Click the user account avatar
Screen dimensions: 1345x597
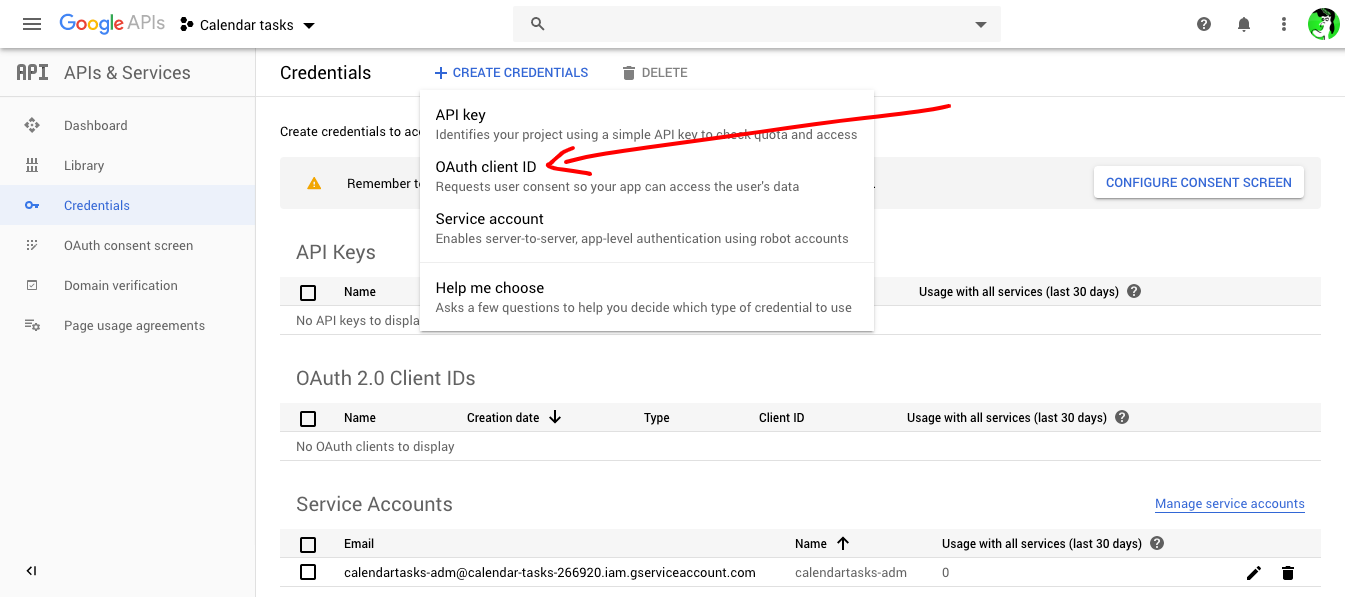point(1323,24)
